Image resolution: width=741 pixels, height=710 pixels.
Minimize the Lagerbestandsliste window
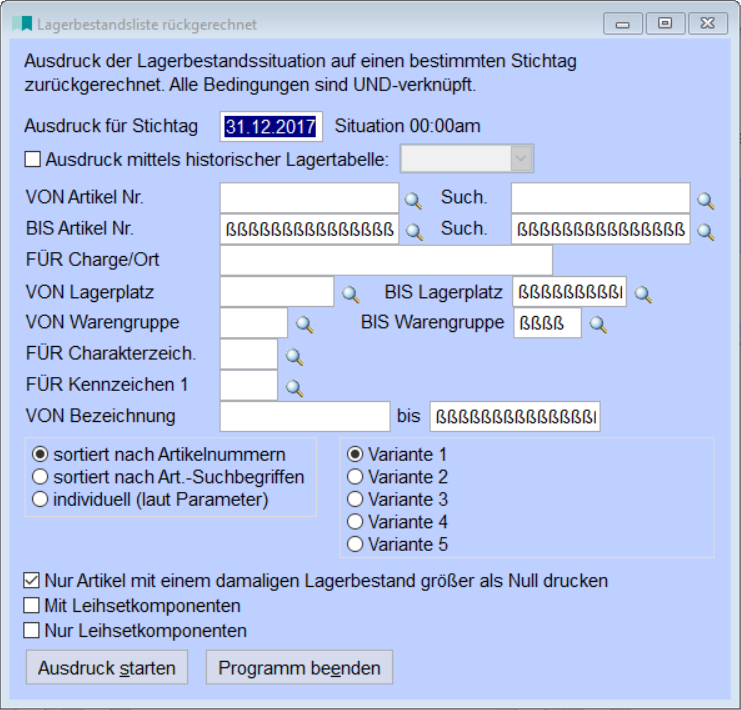tap(623, 24)
